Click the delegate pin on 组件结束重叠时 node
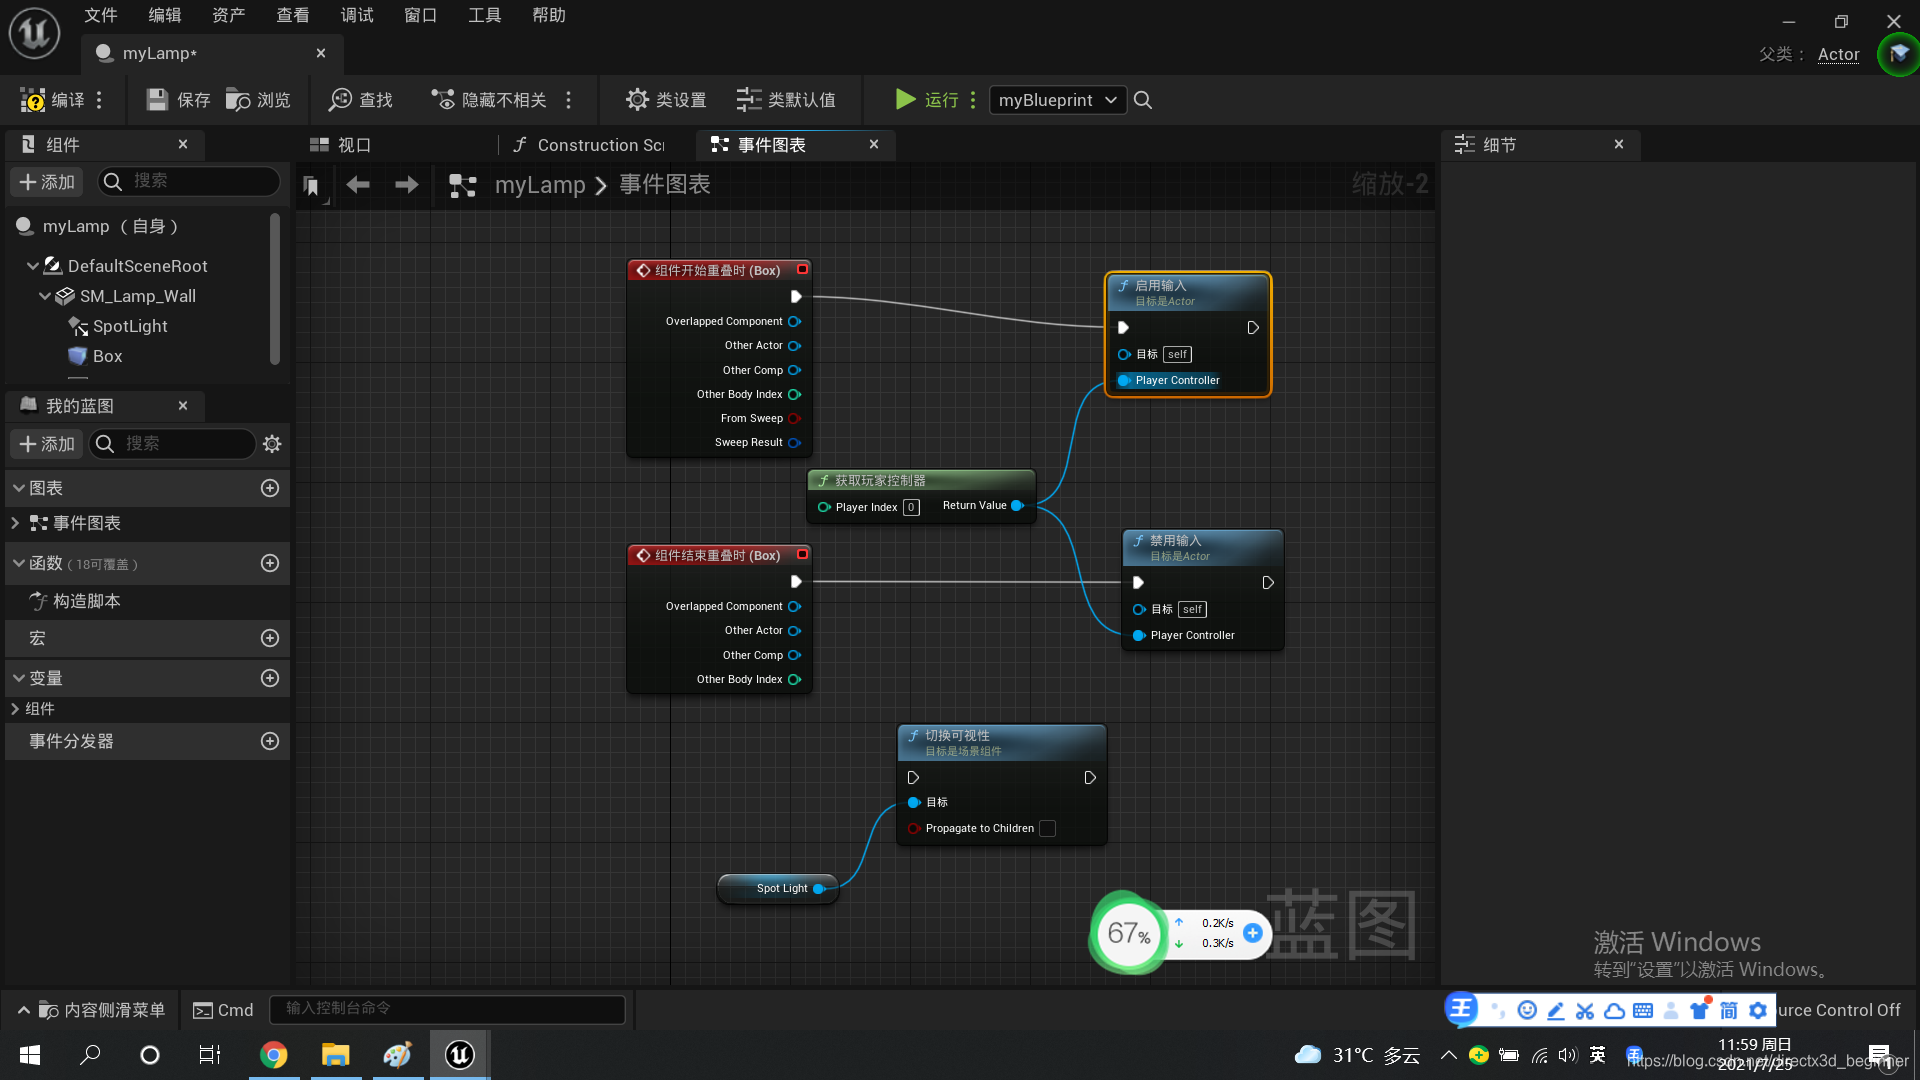Viewport: 1920px width, 1080px height. tap(802, 555)
